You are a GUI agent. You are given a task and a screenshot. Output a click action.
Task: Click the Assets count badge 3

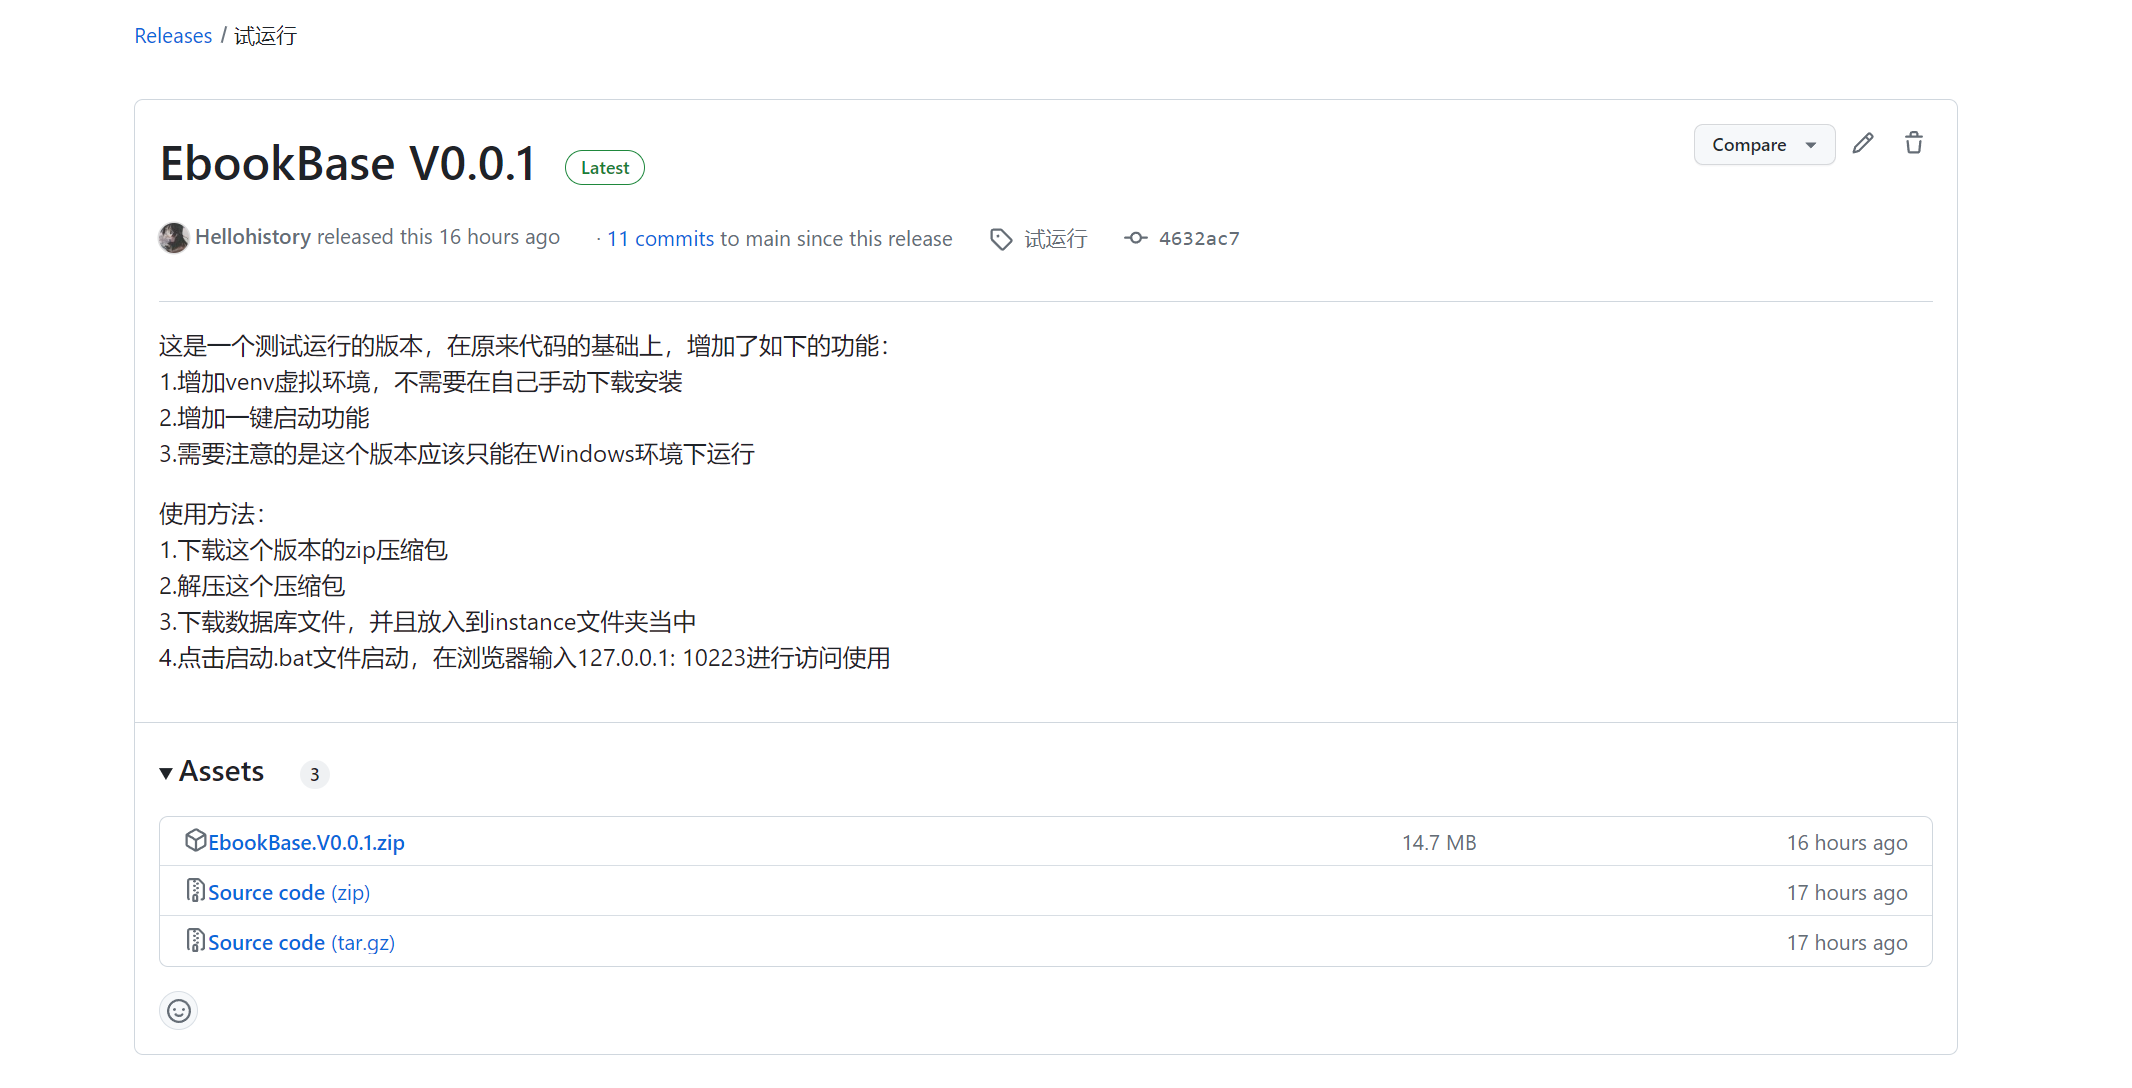pos(314,774)
